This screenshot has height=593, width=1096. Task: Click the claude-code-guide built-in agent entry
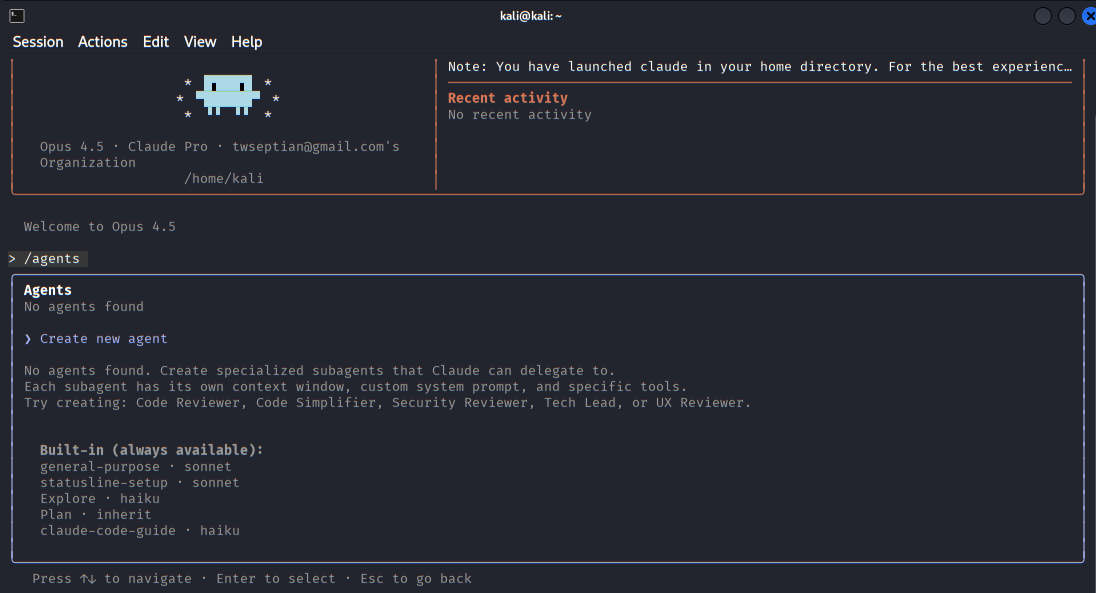point(140,531)
